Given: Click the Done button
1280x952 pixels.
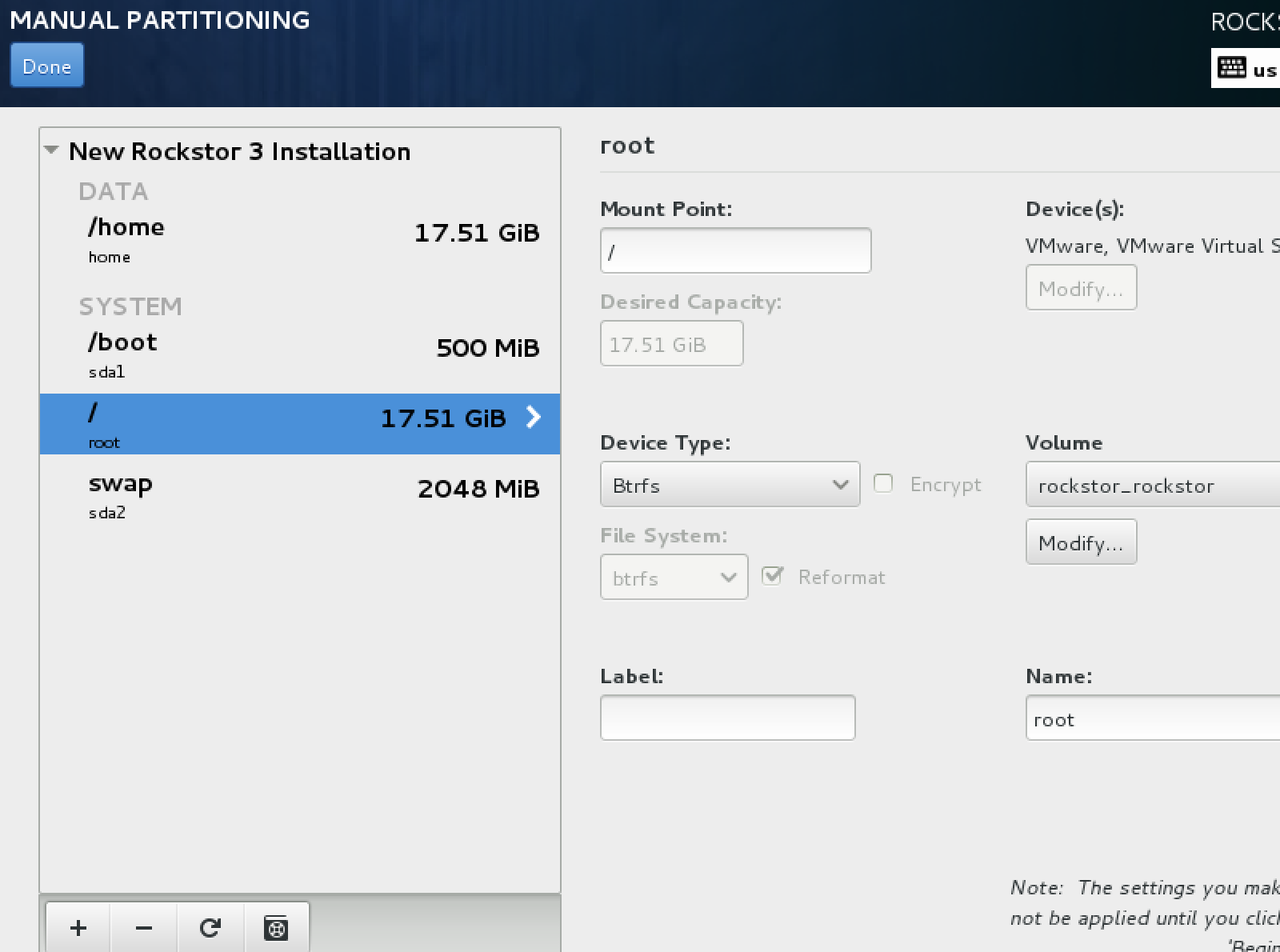Looking at the screenshot, I should pos(47,66).
